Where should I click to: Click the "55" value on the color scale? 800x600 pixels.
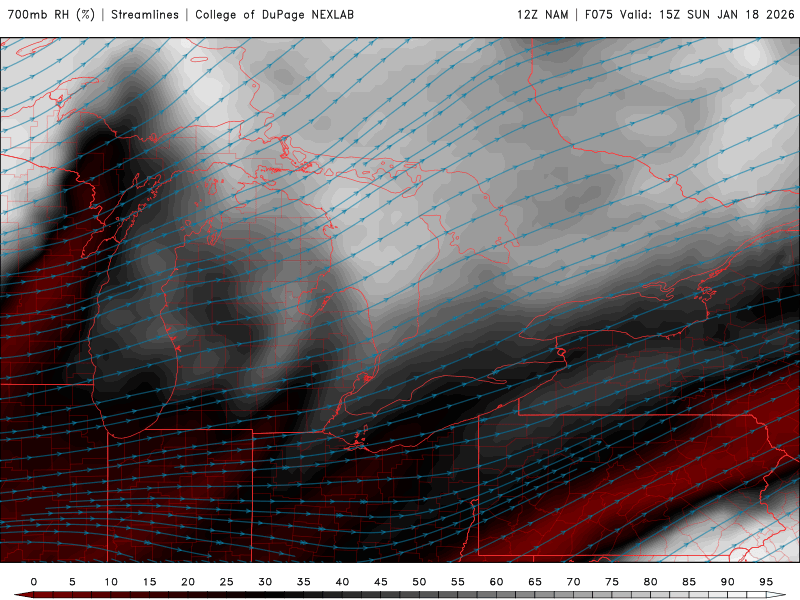tap(458, 582)
